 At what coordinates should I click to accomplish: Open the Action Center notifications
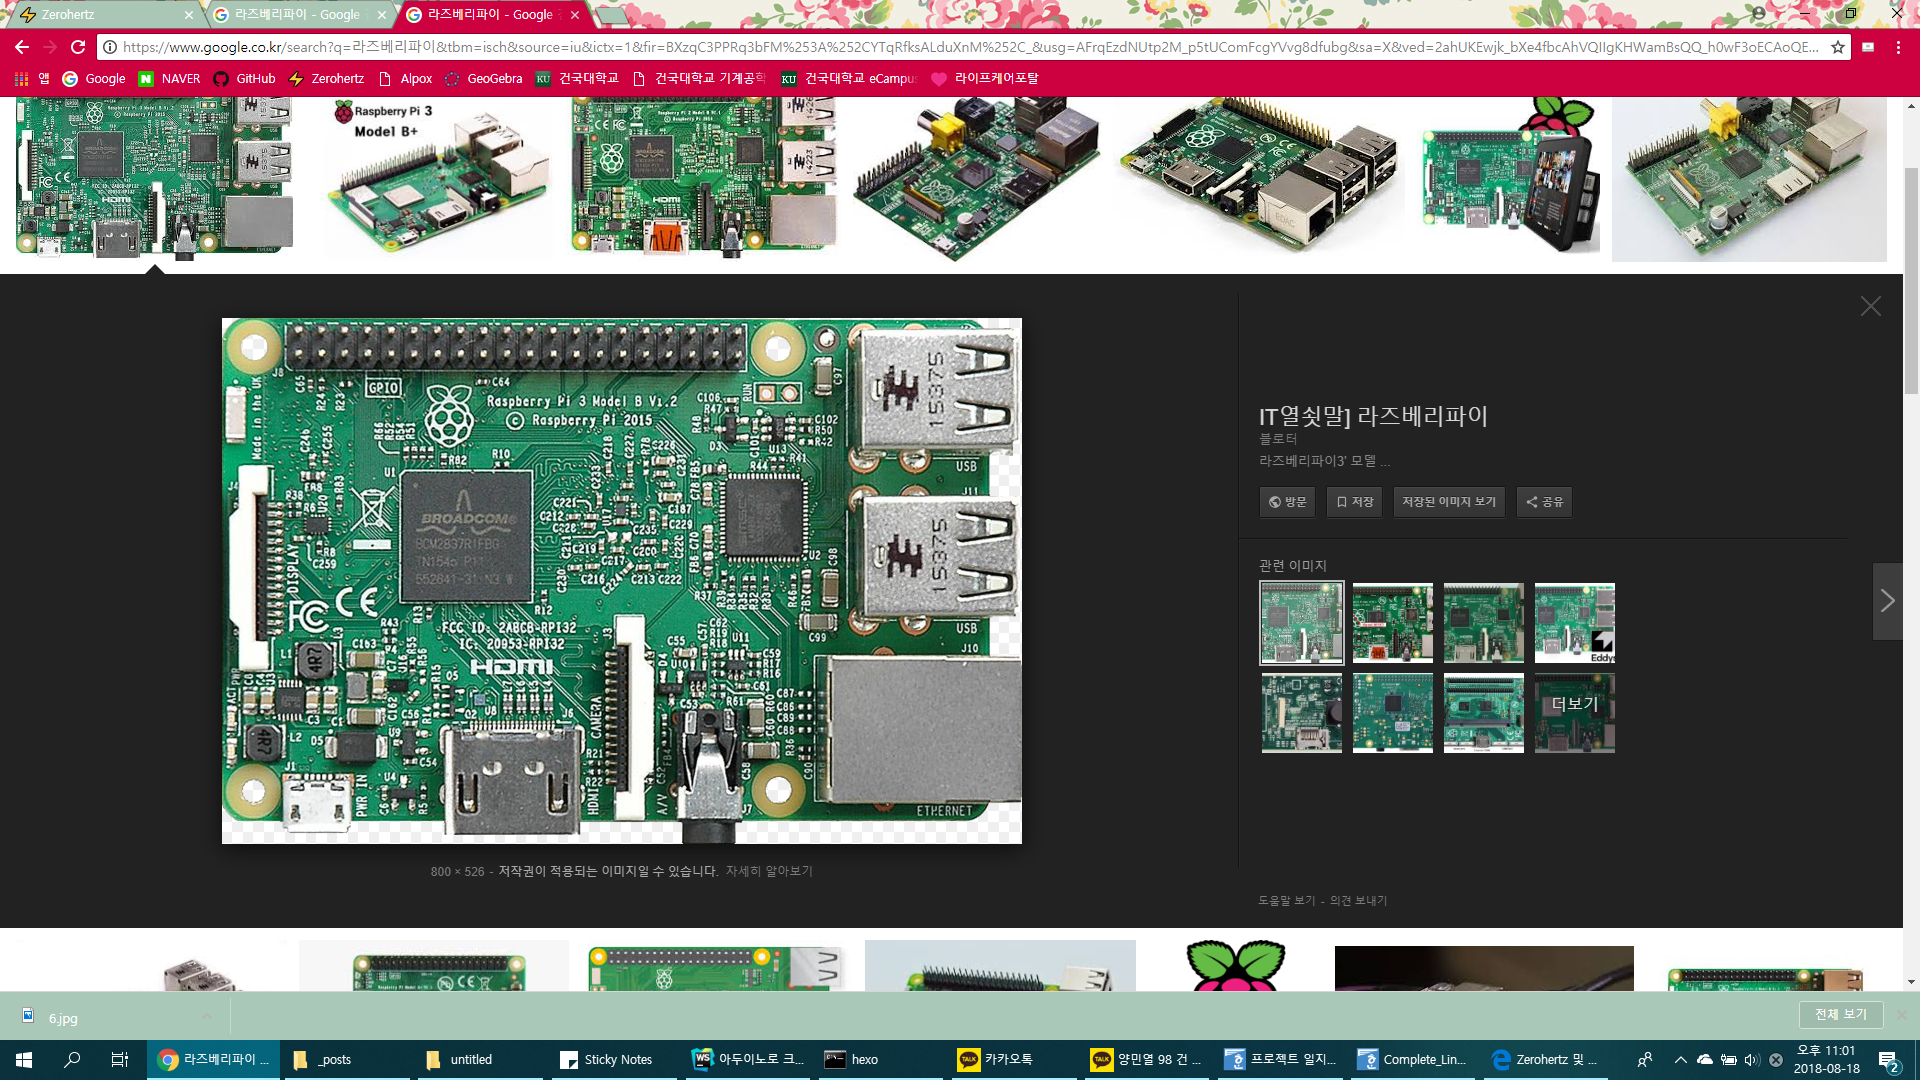pos(1888,1060)
